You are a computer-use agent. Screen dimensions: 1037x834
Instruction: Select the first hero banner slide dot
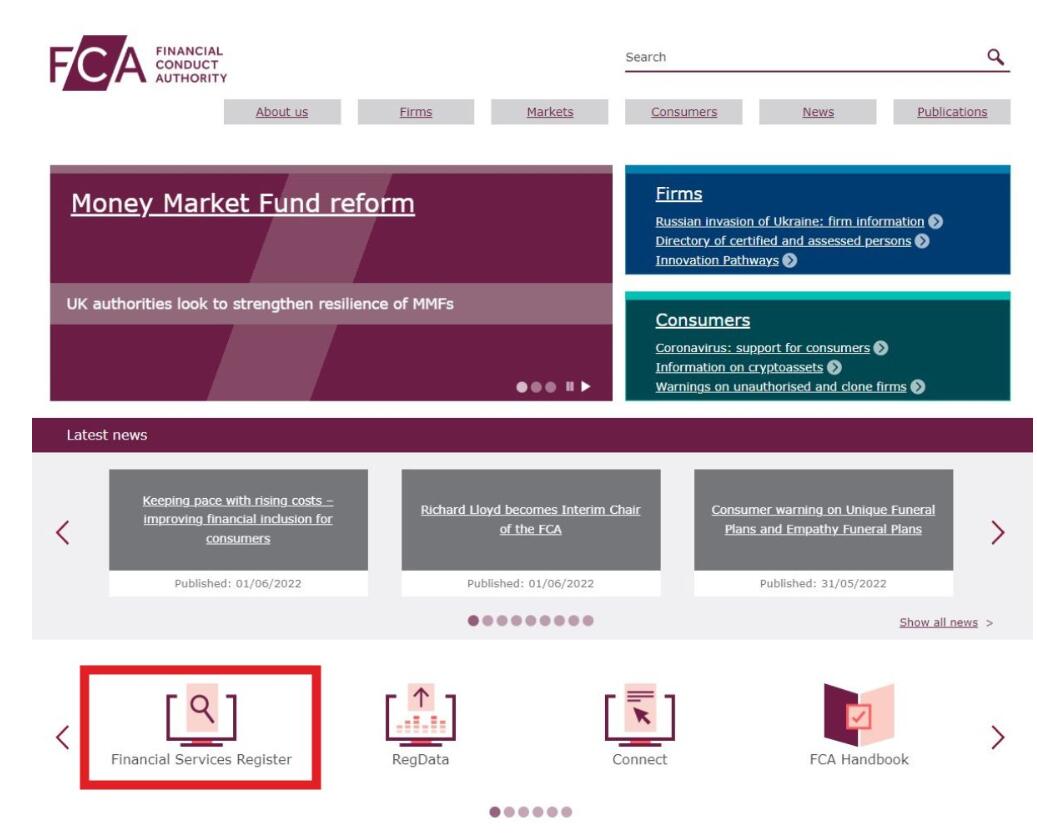coord(522,387)
